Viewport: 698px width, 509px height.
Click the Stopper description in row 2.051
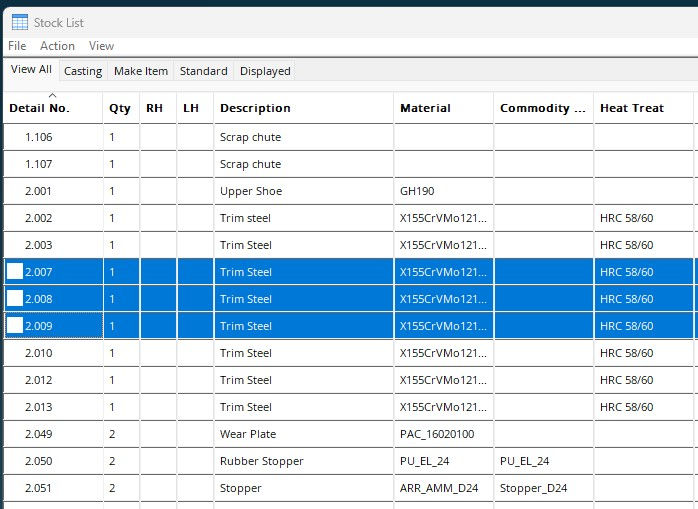point(240,489)
